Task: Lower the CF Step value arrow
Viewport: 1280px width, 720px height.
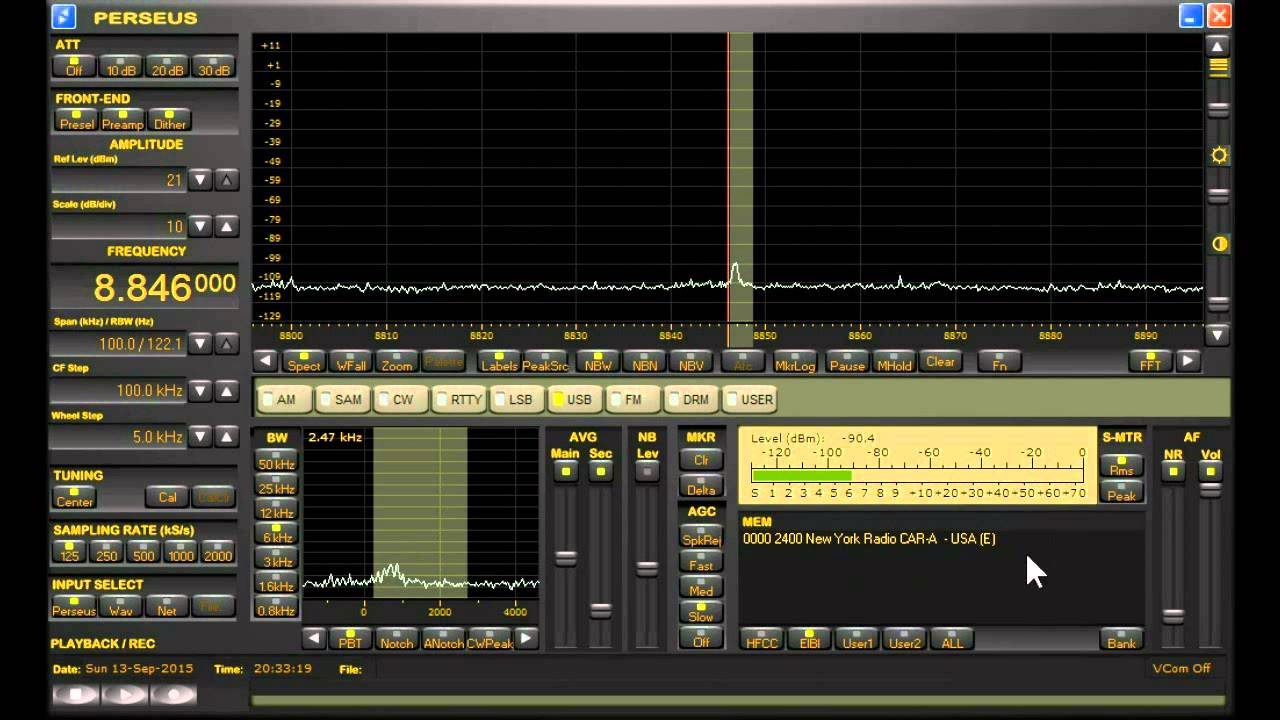Action: (201, 390)
